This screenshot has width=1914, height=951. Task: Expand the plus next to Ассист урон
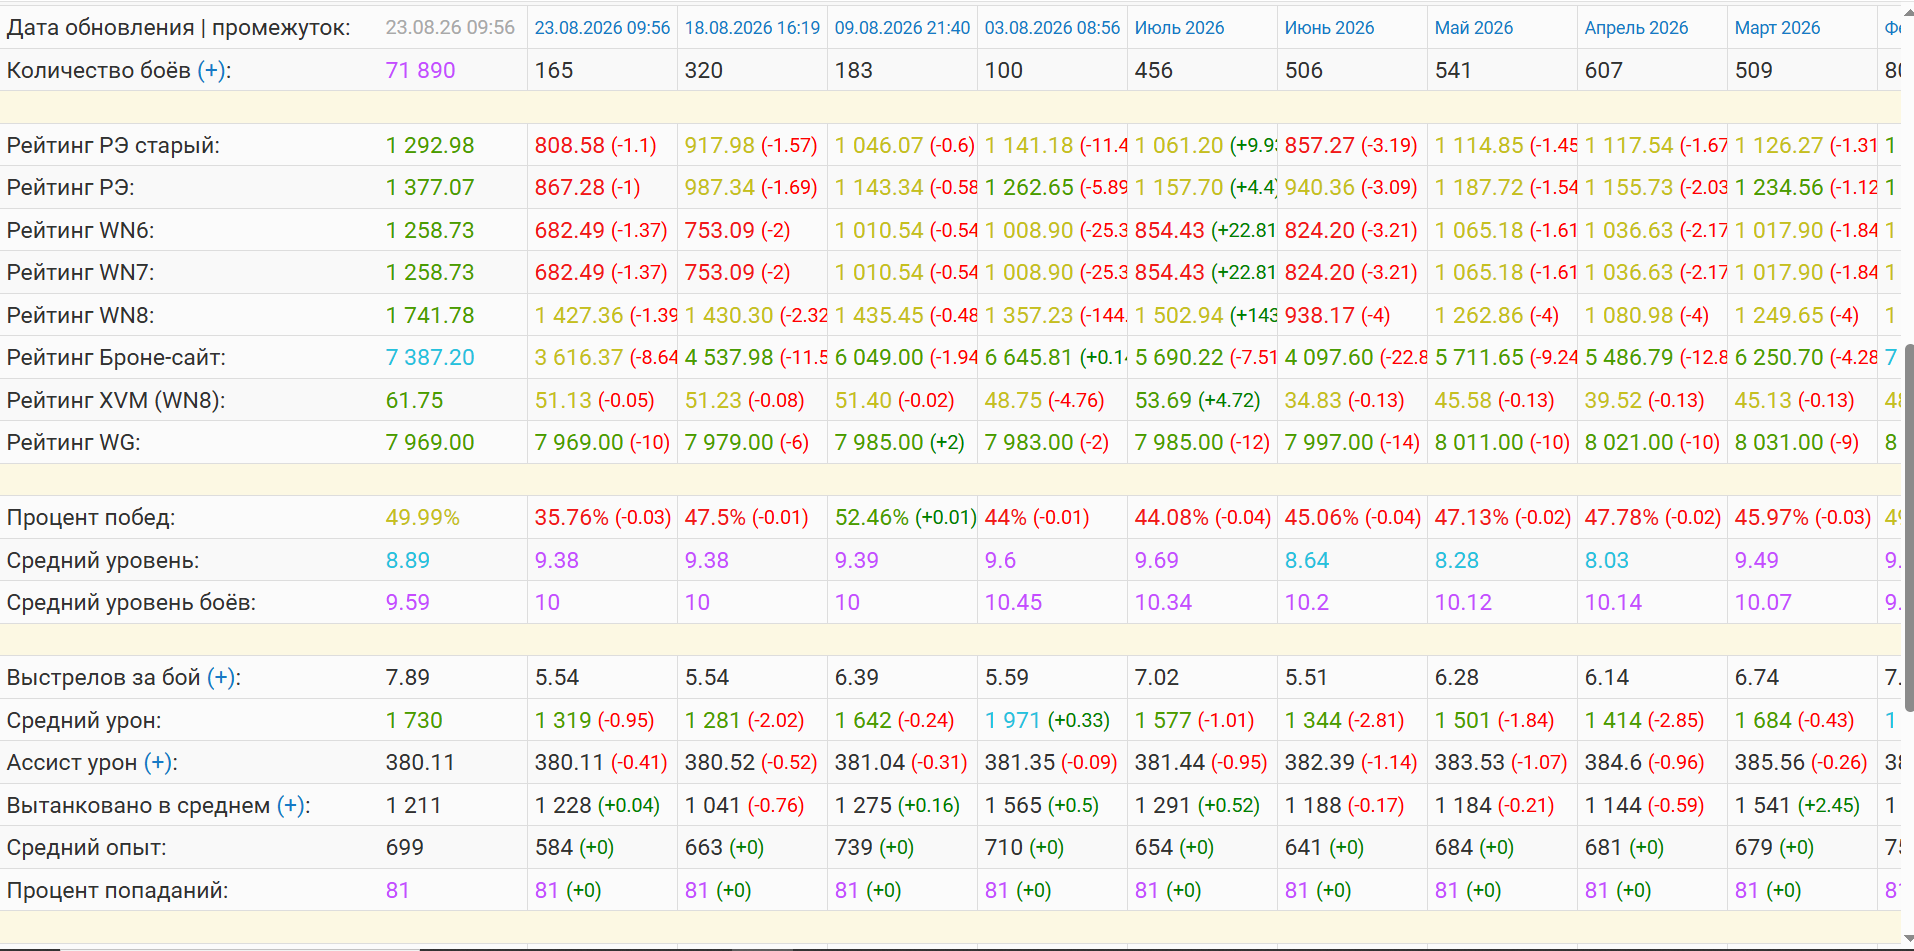158,762
